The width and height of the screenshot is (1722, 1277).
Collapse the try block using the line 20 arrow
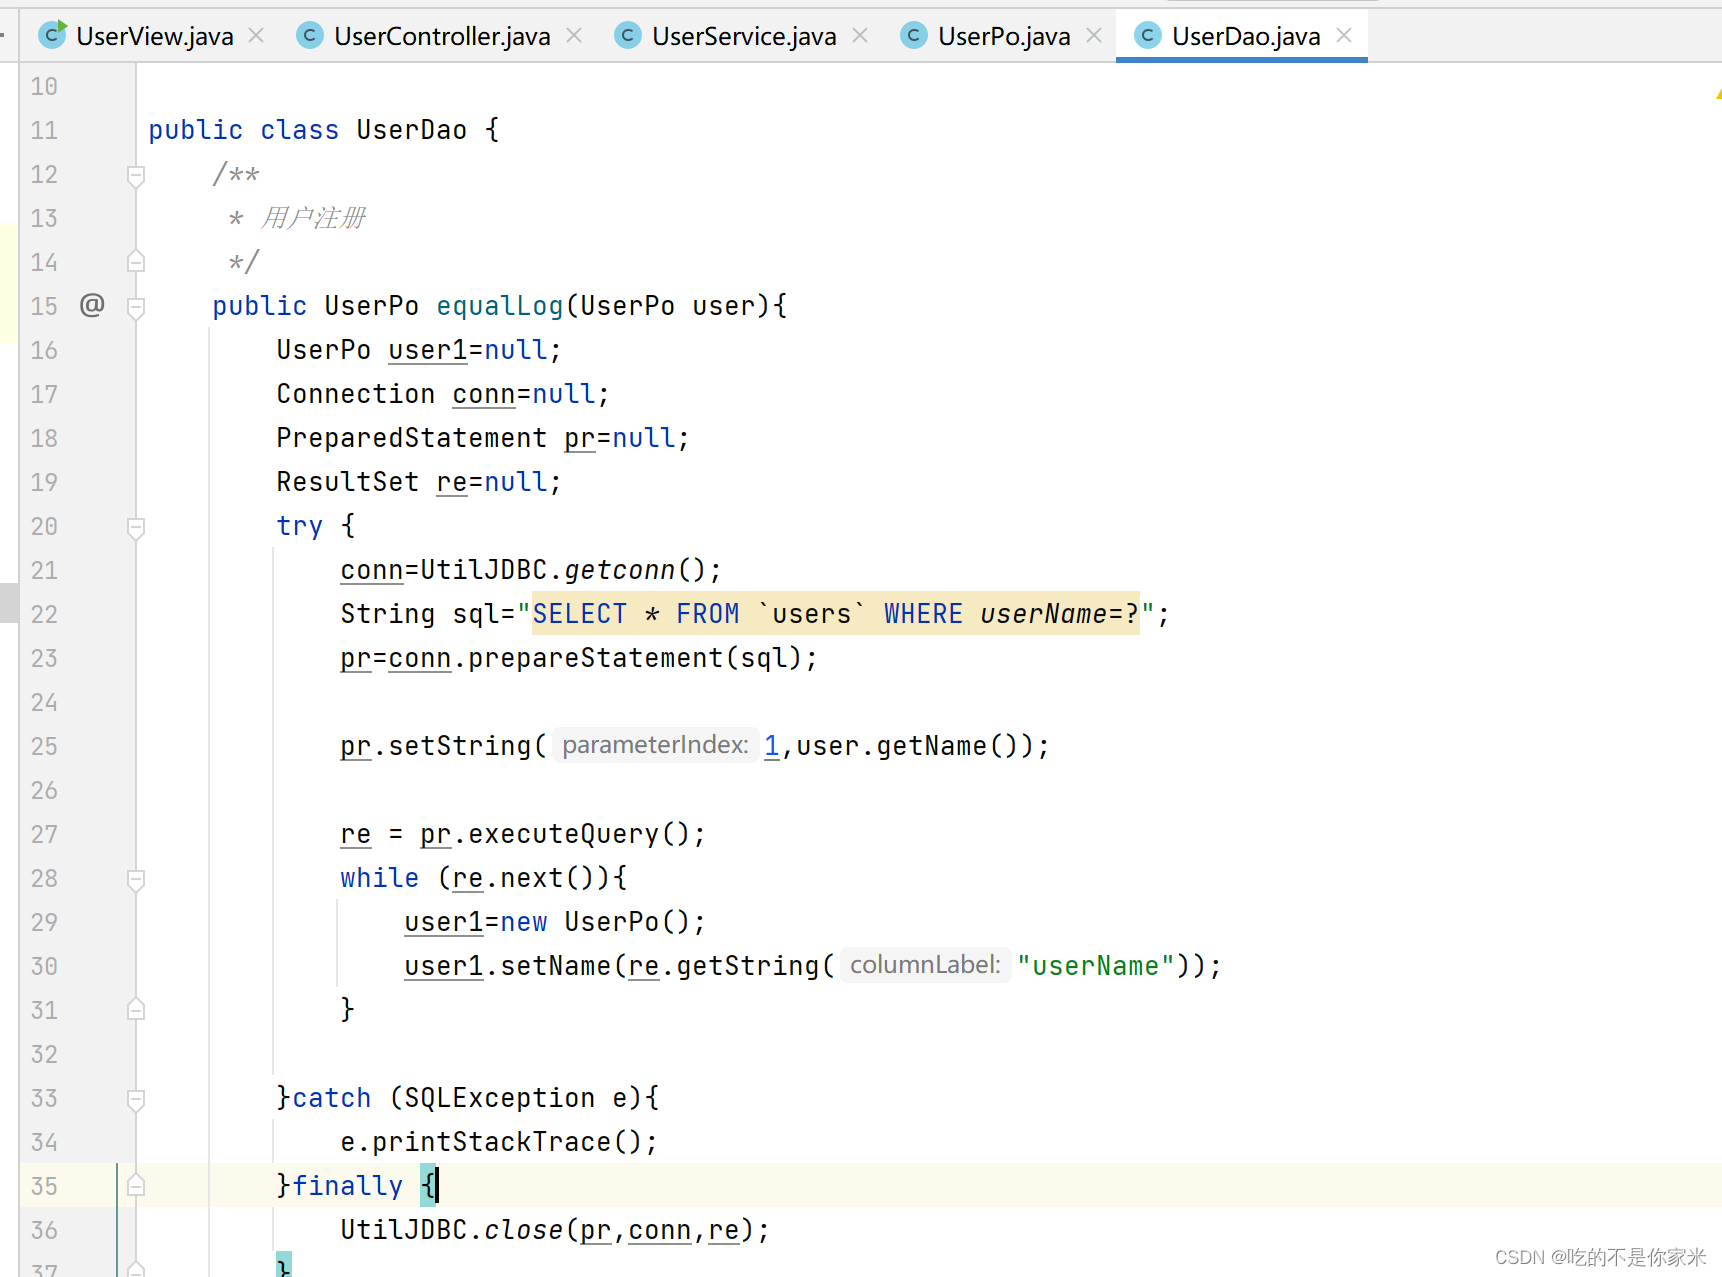pos(135,526)
